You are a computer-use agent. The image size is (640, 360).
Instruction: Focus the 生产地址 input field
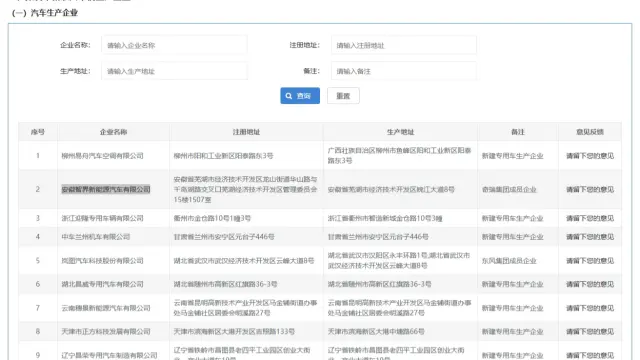coord(174,71)
